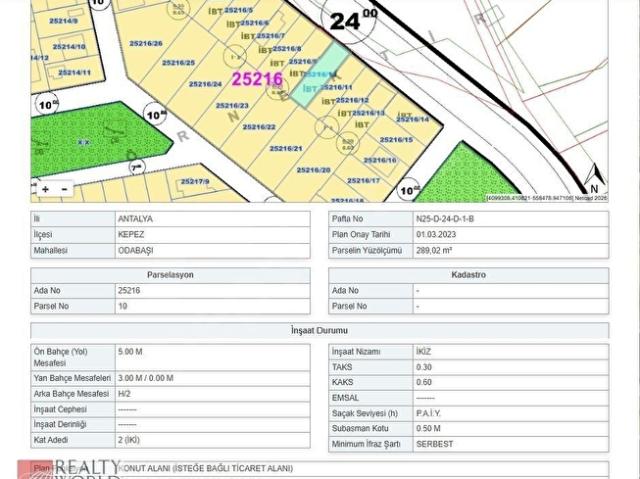Viewport: 640px width, 479px height.
Task: Click the TAKS value 0.30 cell
Action: (x=511, y=367)
